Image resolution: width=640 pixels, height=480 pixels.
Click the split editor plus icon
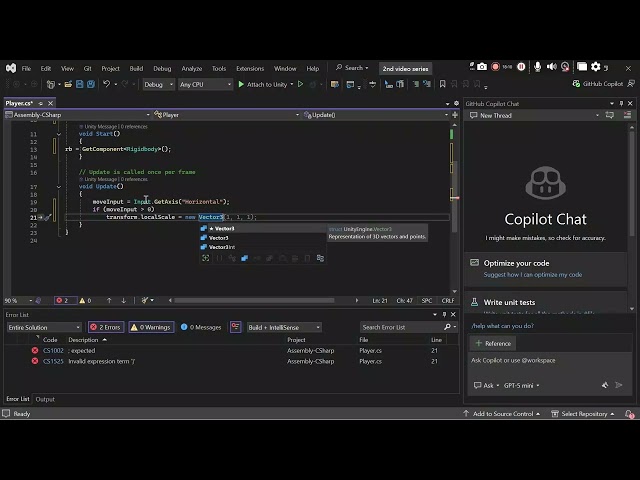pyautogui.click(x=455, y=115)
